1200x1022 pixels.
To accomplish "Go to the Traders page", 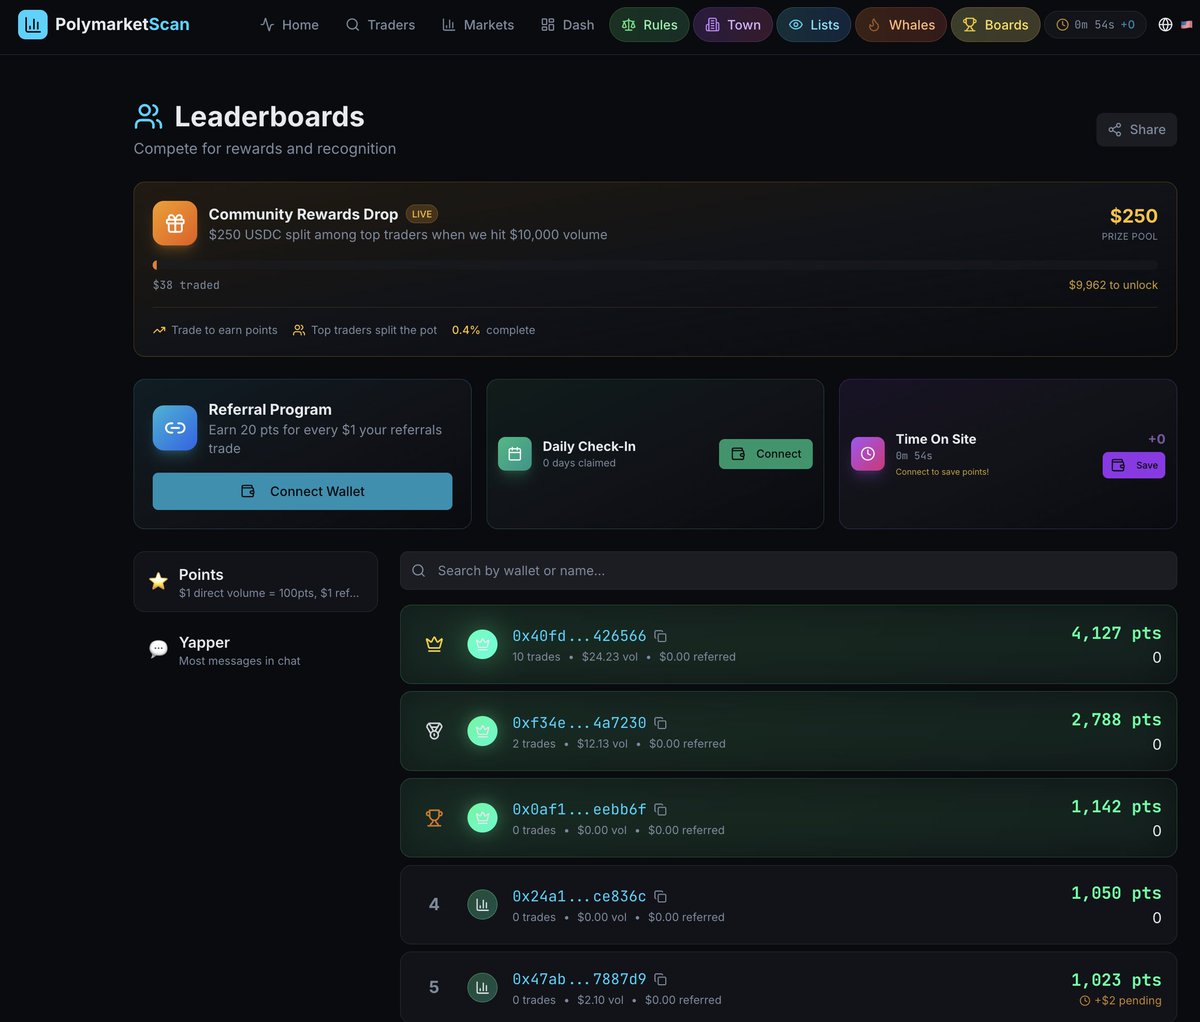I will coord(380,25).
